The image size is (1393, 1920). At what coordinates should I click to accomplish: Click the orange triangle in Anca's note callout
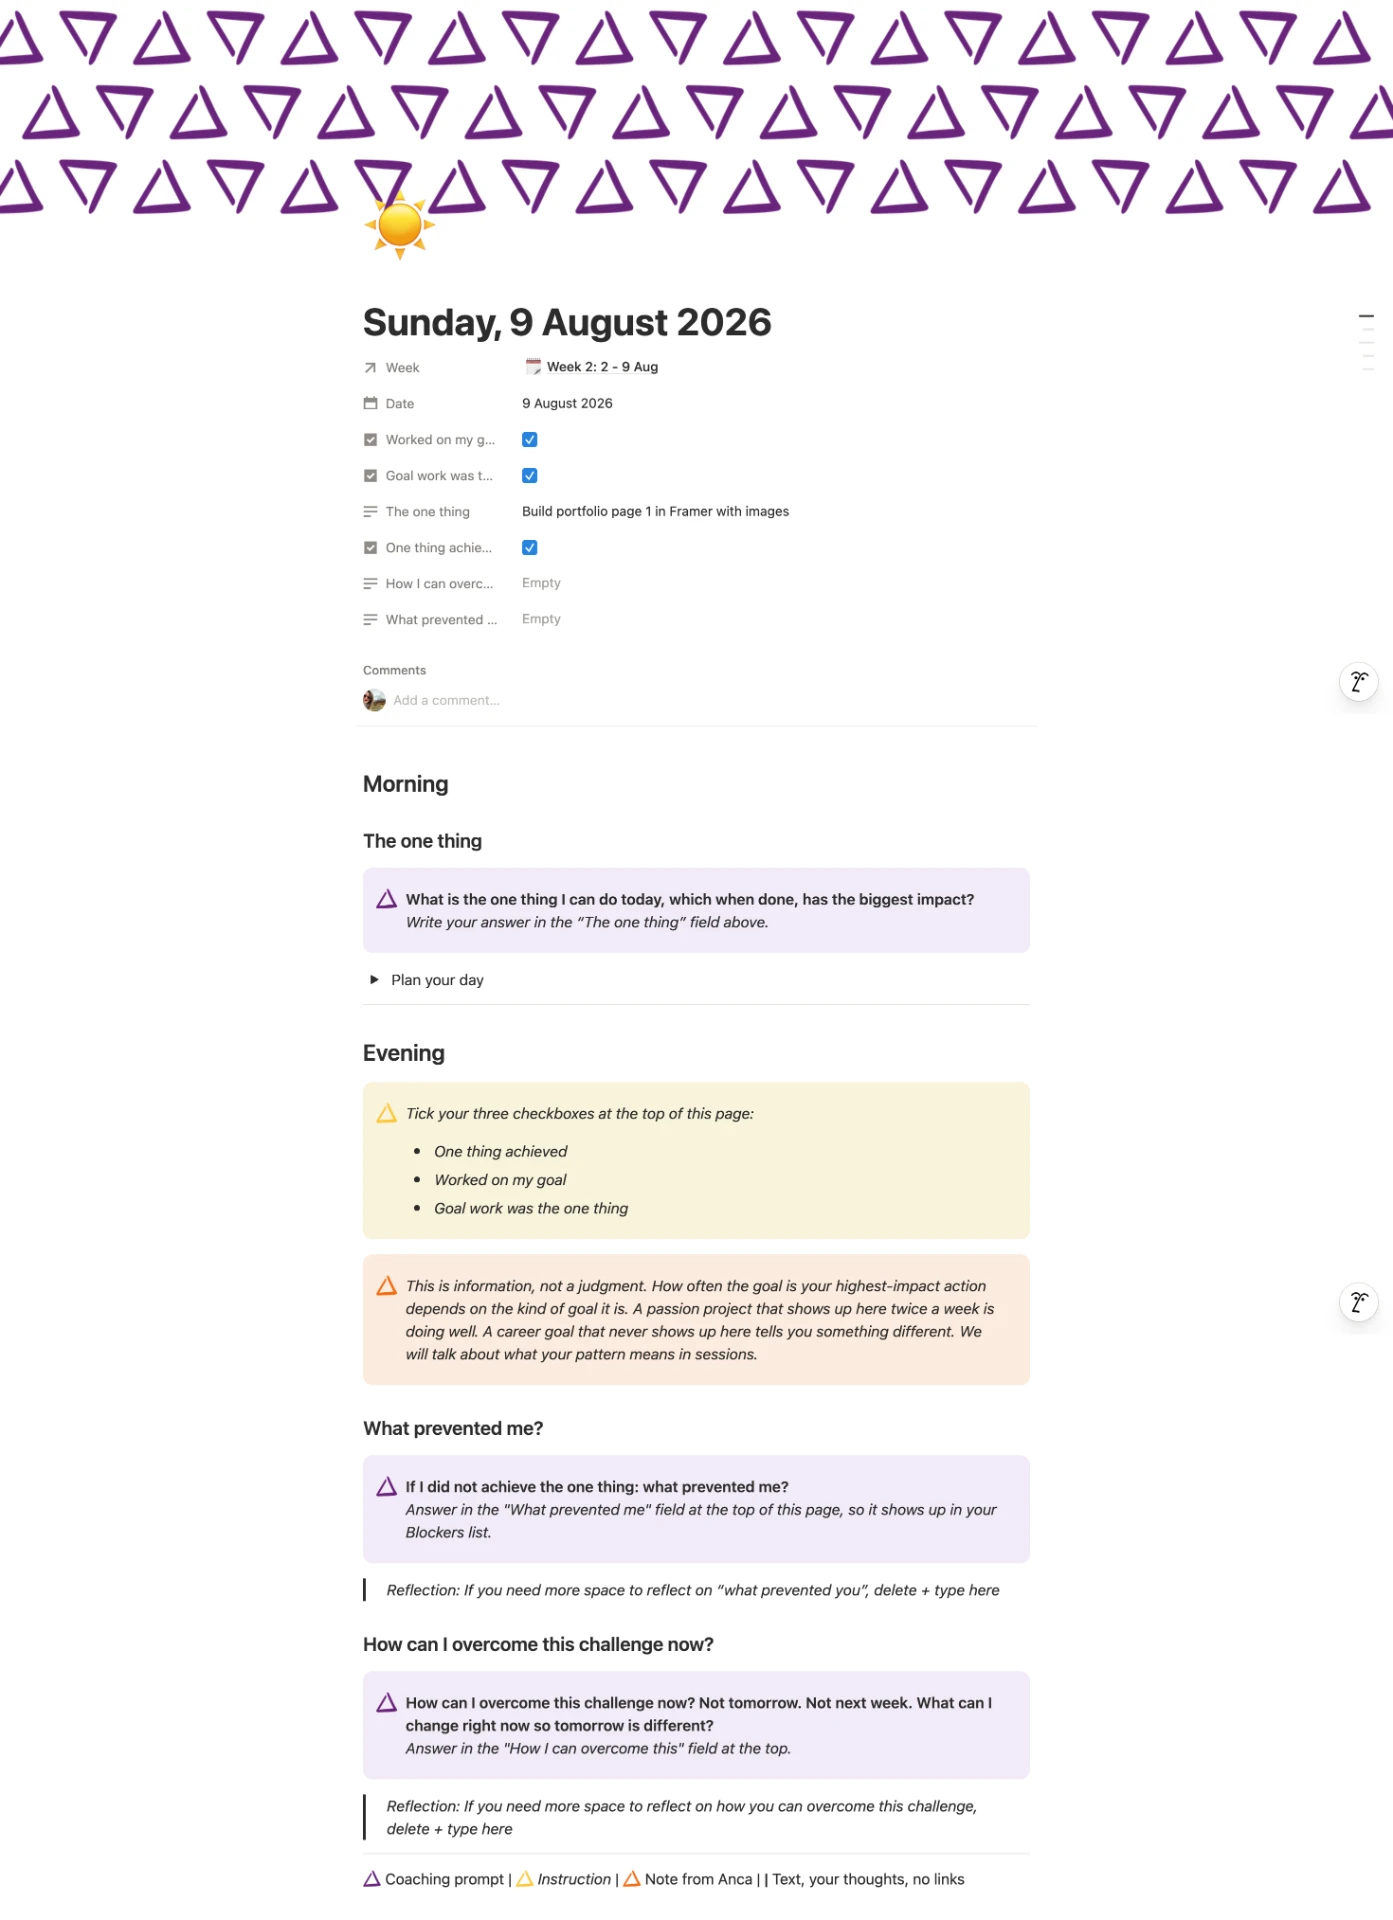[x=386, y=1285]
